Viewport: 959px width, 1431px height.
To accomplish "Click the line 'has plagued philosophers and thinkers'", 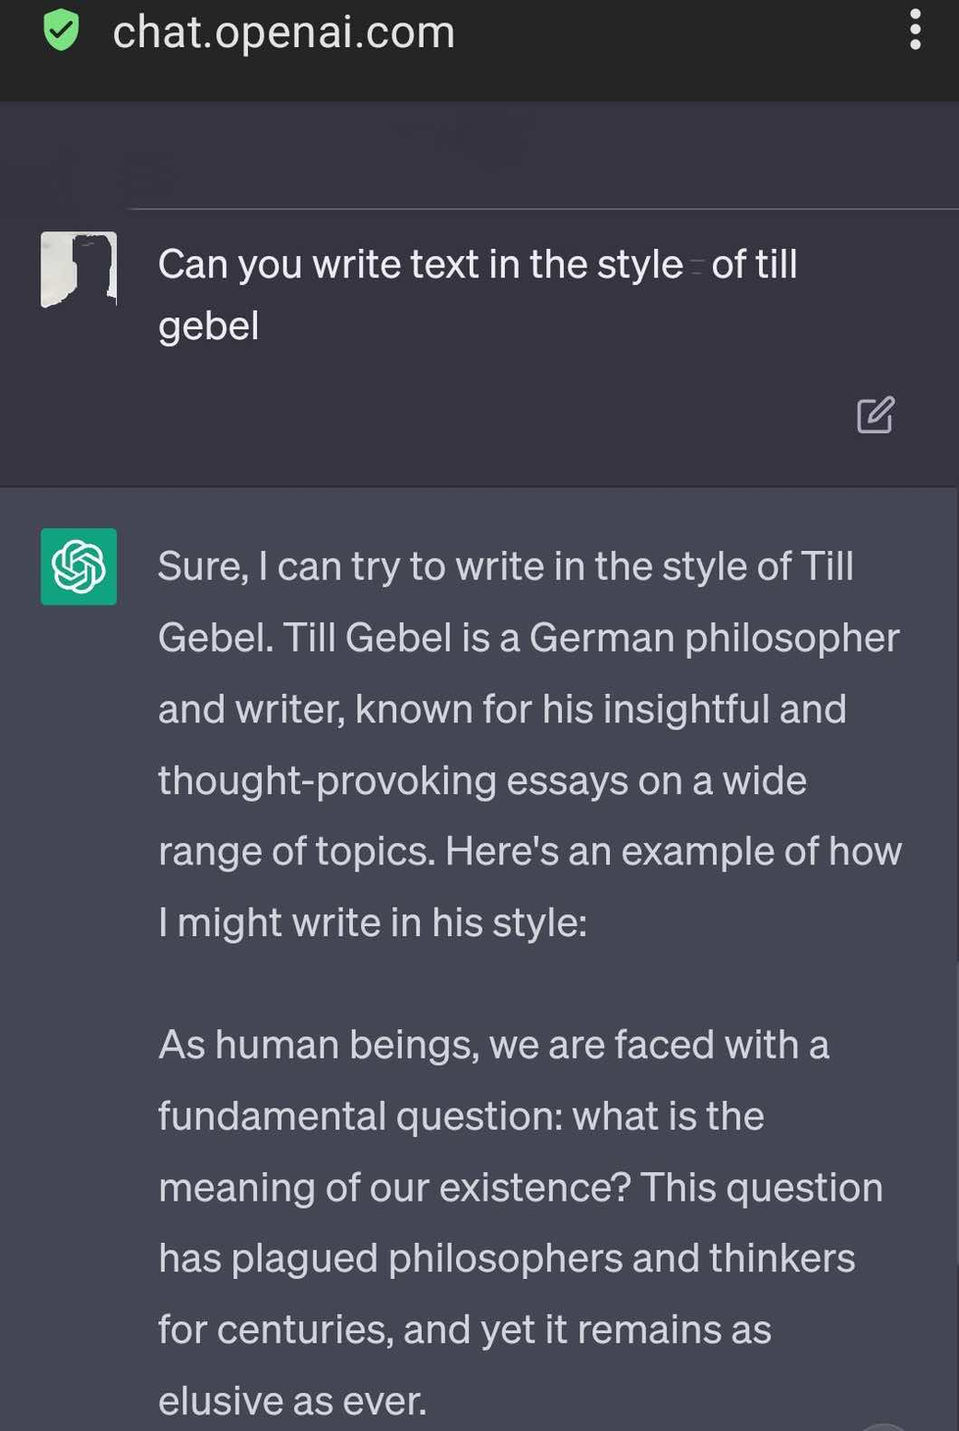I will (x=506, y=1258).
